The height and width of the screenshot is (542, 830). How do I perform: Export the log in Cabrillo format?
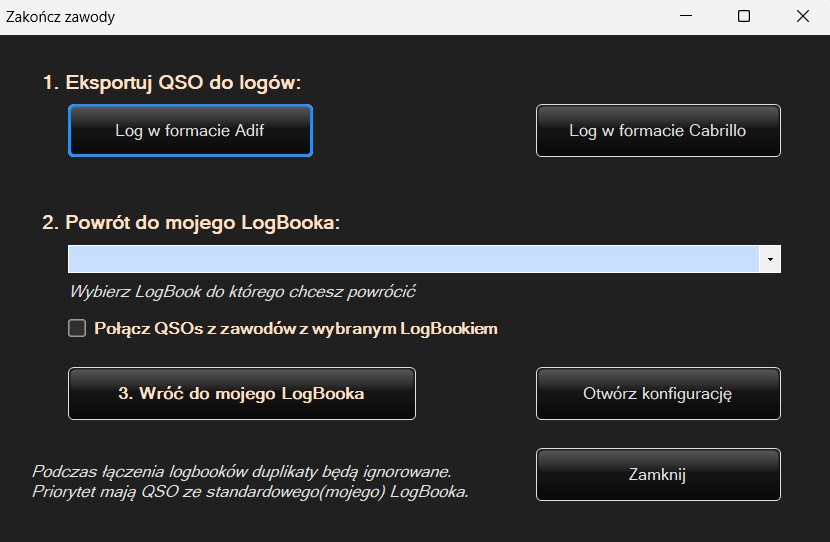[658, 130]
